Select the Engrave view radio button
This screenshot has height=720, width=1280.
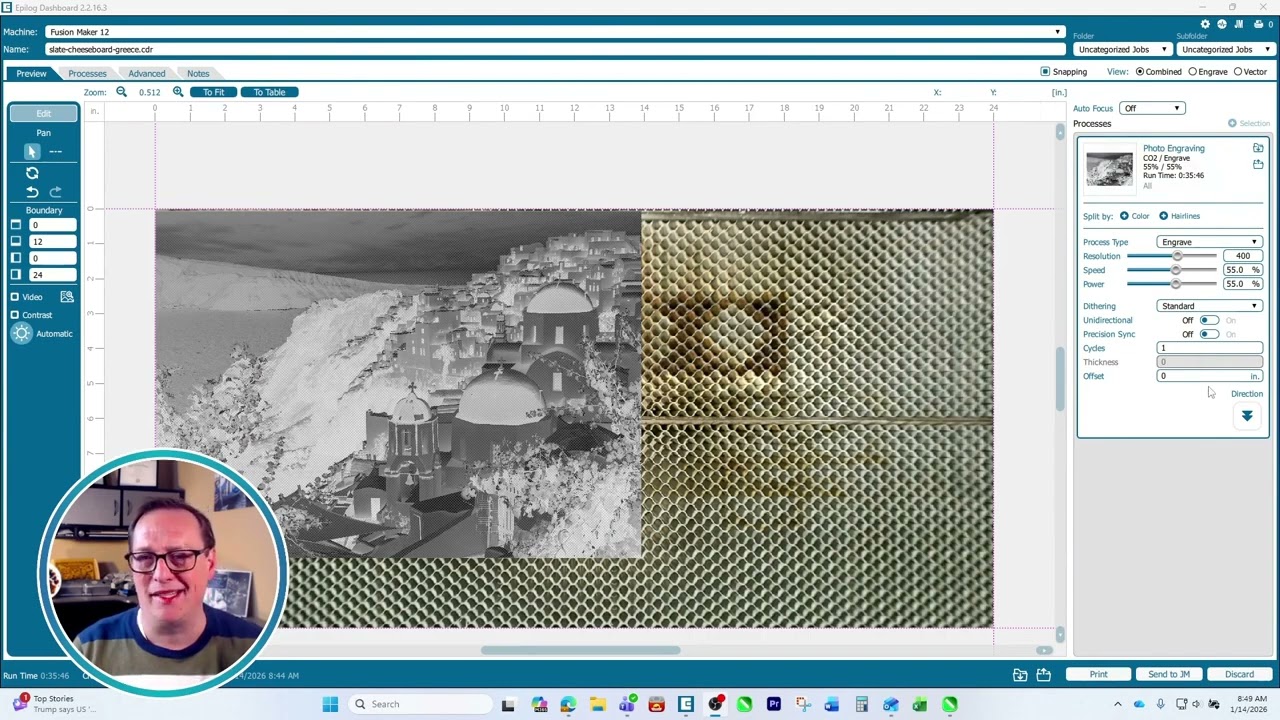pyautogui.click(x=1192, y=72)
